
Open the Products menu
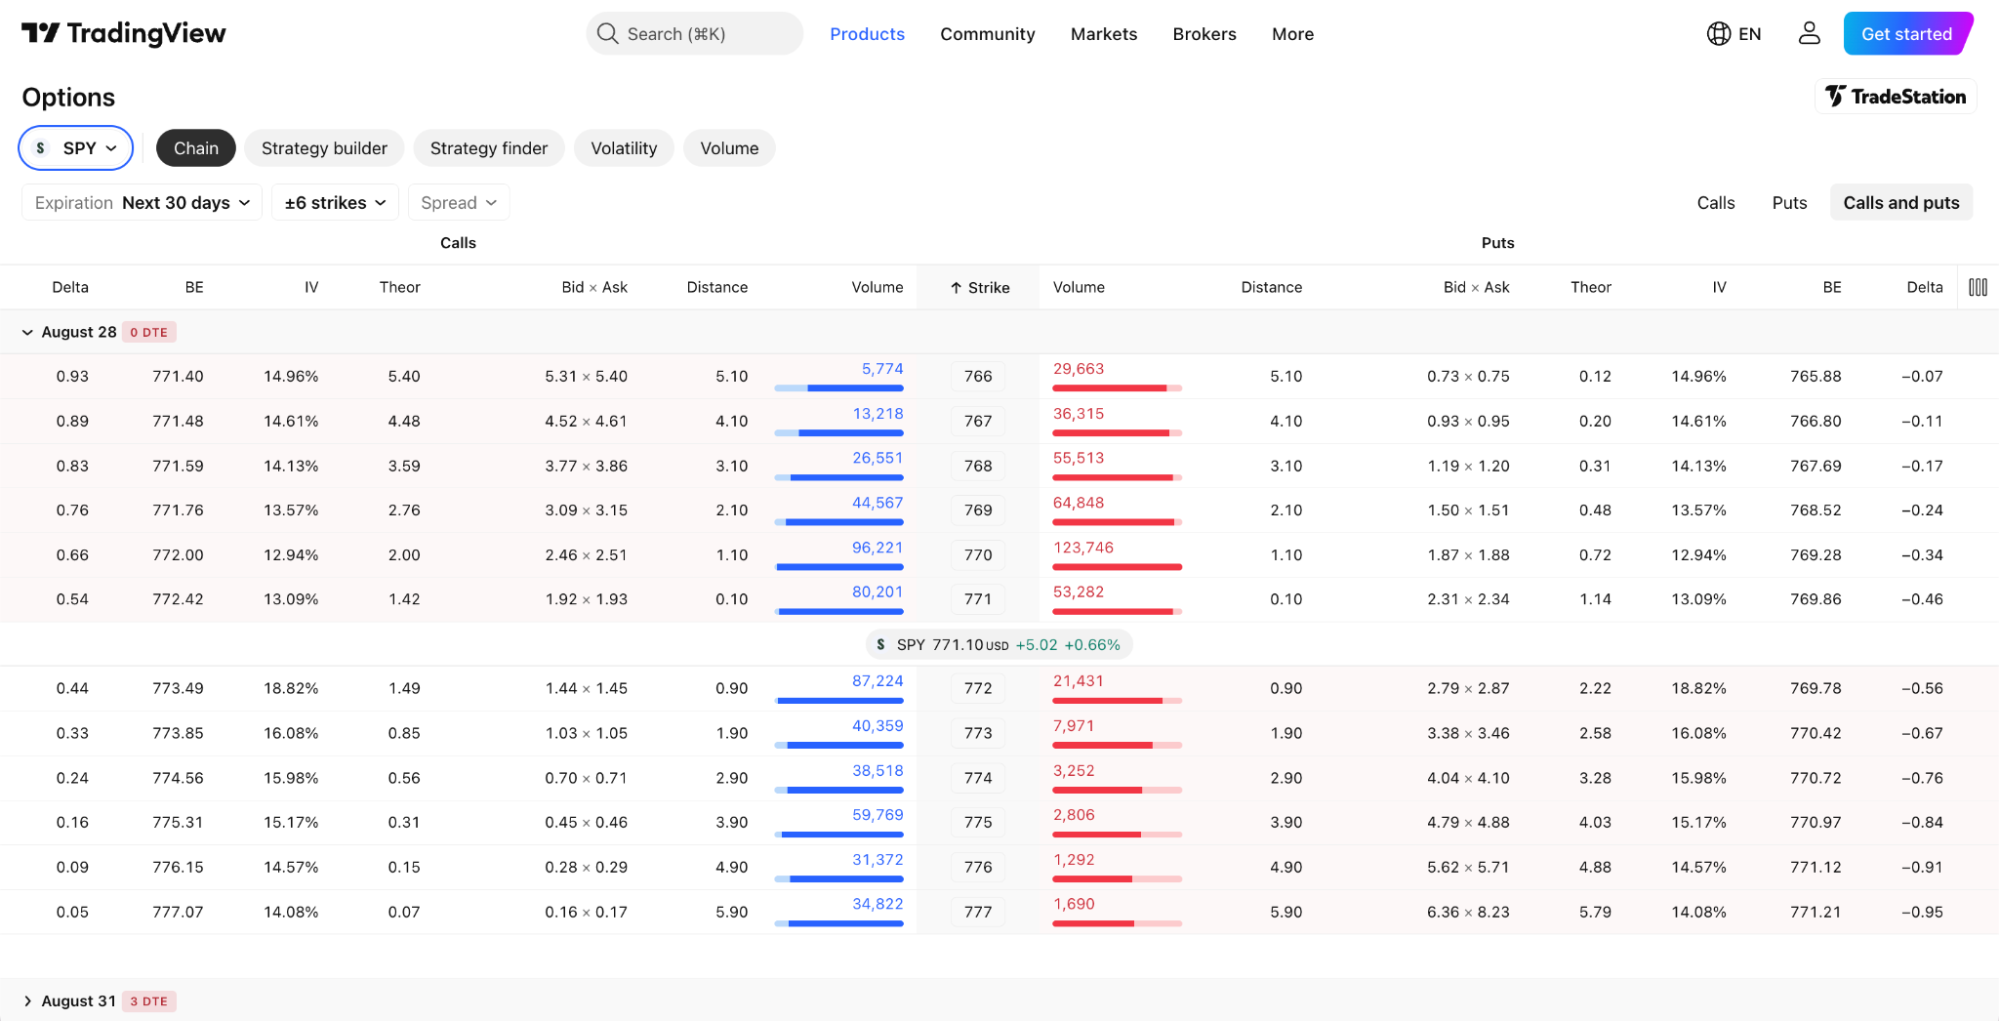[x=867, y=34]
